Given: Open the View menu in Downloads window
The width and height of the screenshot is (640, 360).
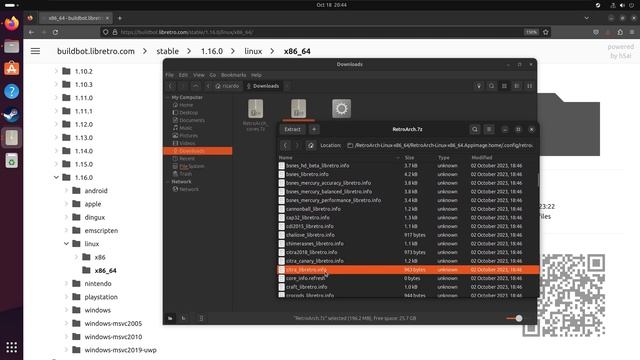Looking at the screenshot, I should pyautogui.click(x=199, y=75).
